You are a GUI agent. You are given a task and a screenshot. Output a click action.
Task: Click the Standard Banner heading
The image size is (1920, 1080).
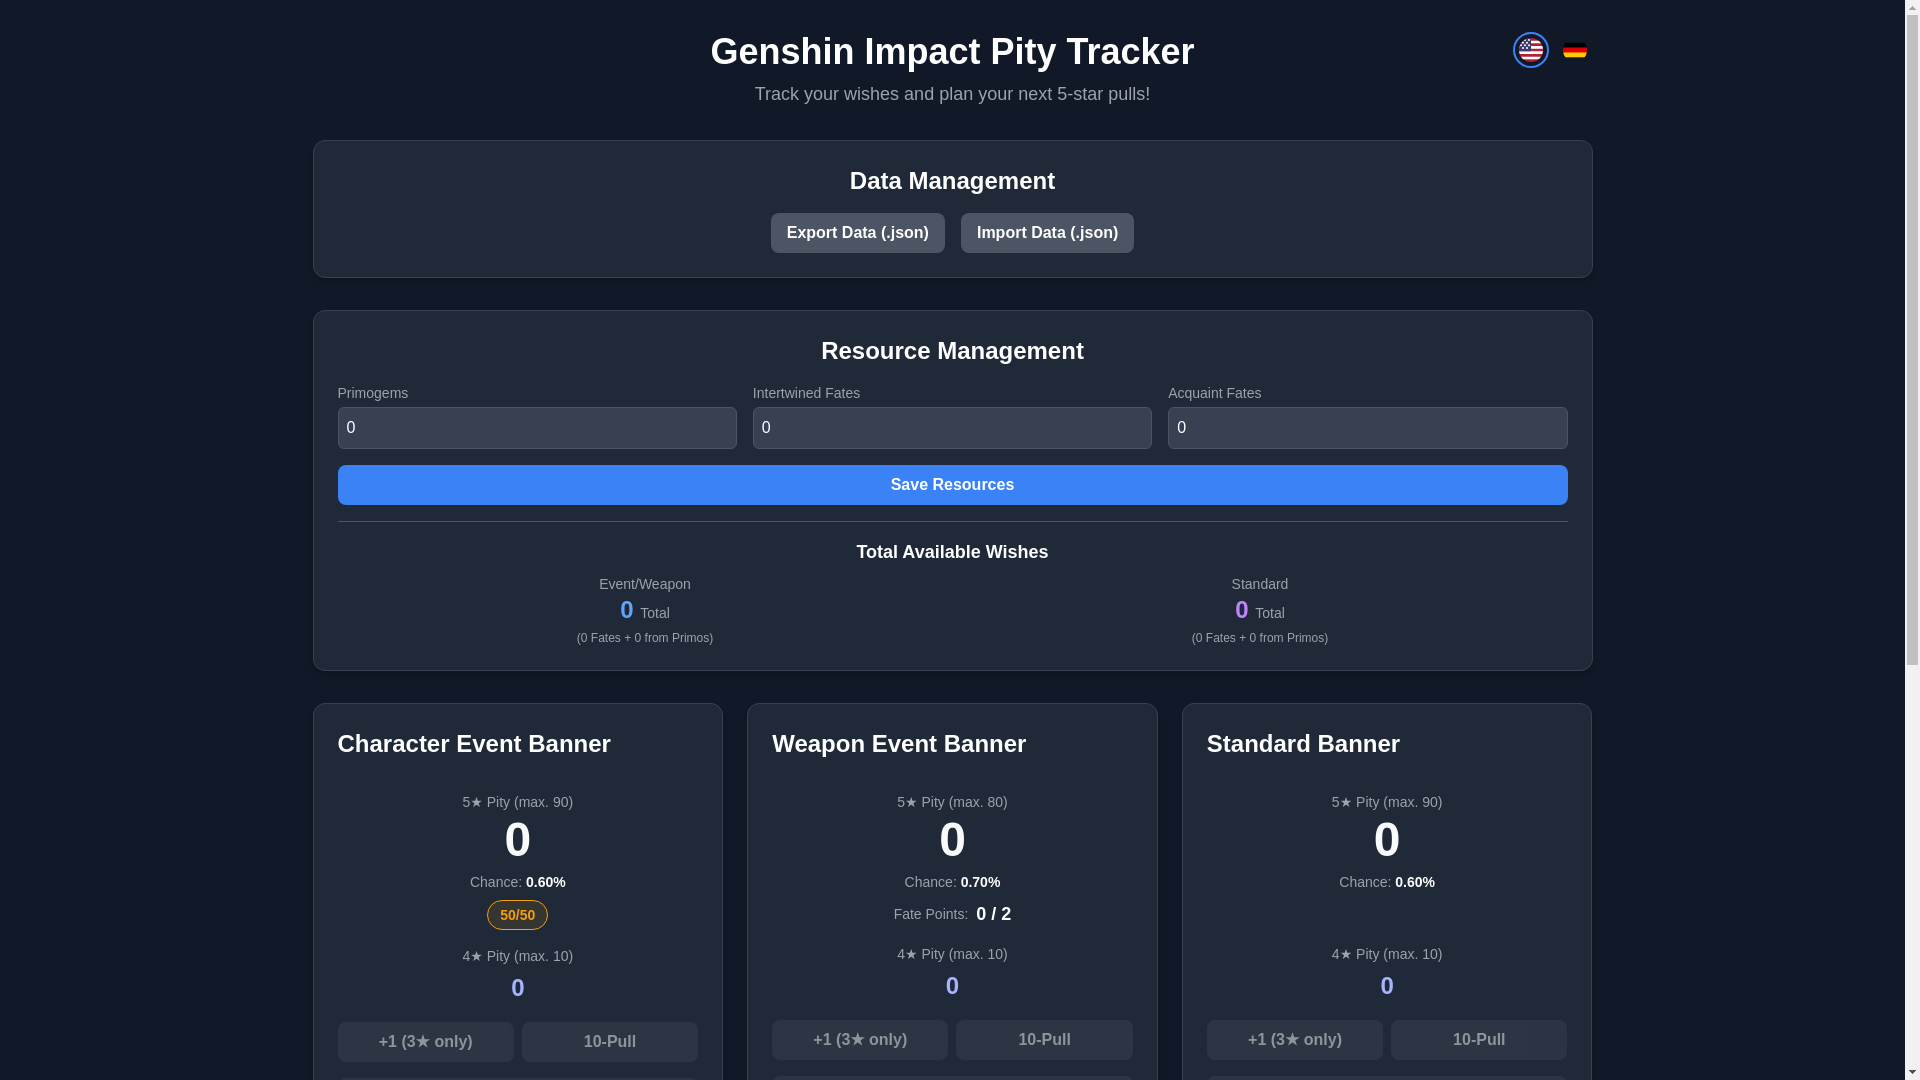(x=1303, y=744)
